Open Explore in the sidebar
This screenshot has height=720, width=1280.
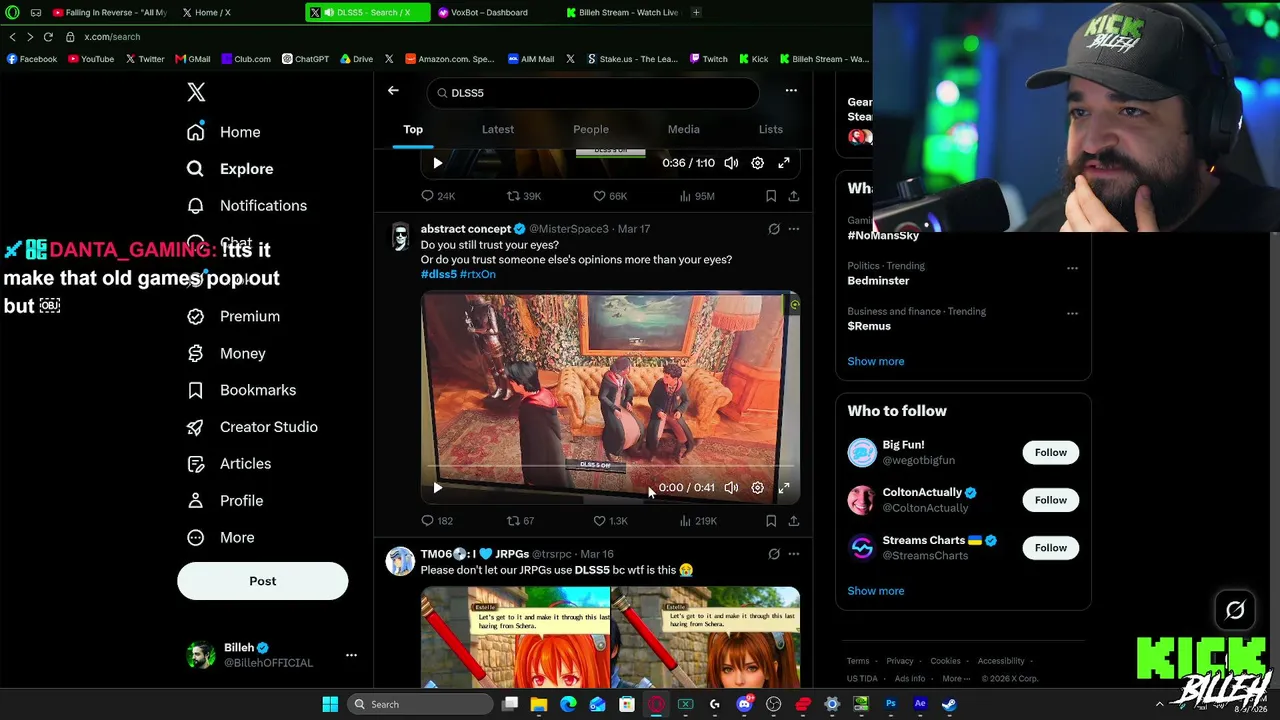231,169
